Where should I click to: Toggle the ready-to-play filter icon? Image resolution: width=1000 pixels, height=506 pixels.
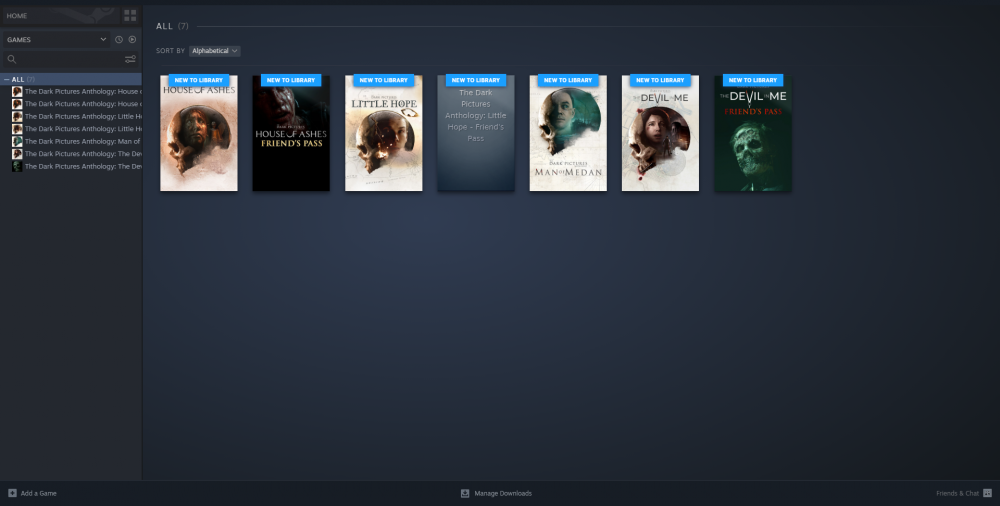(131, 39)
